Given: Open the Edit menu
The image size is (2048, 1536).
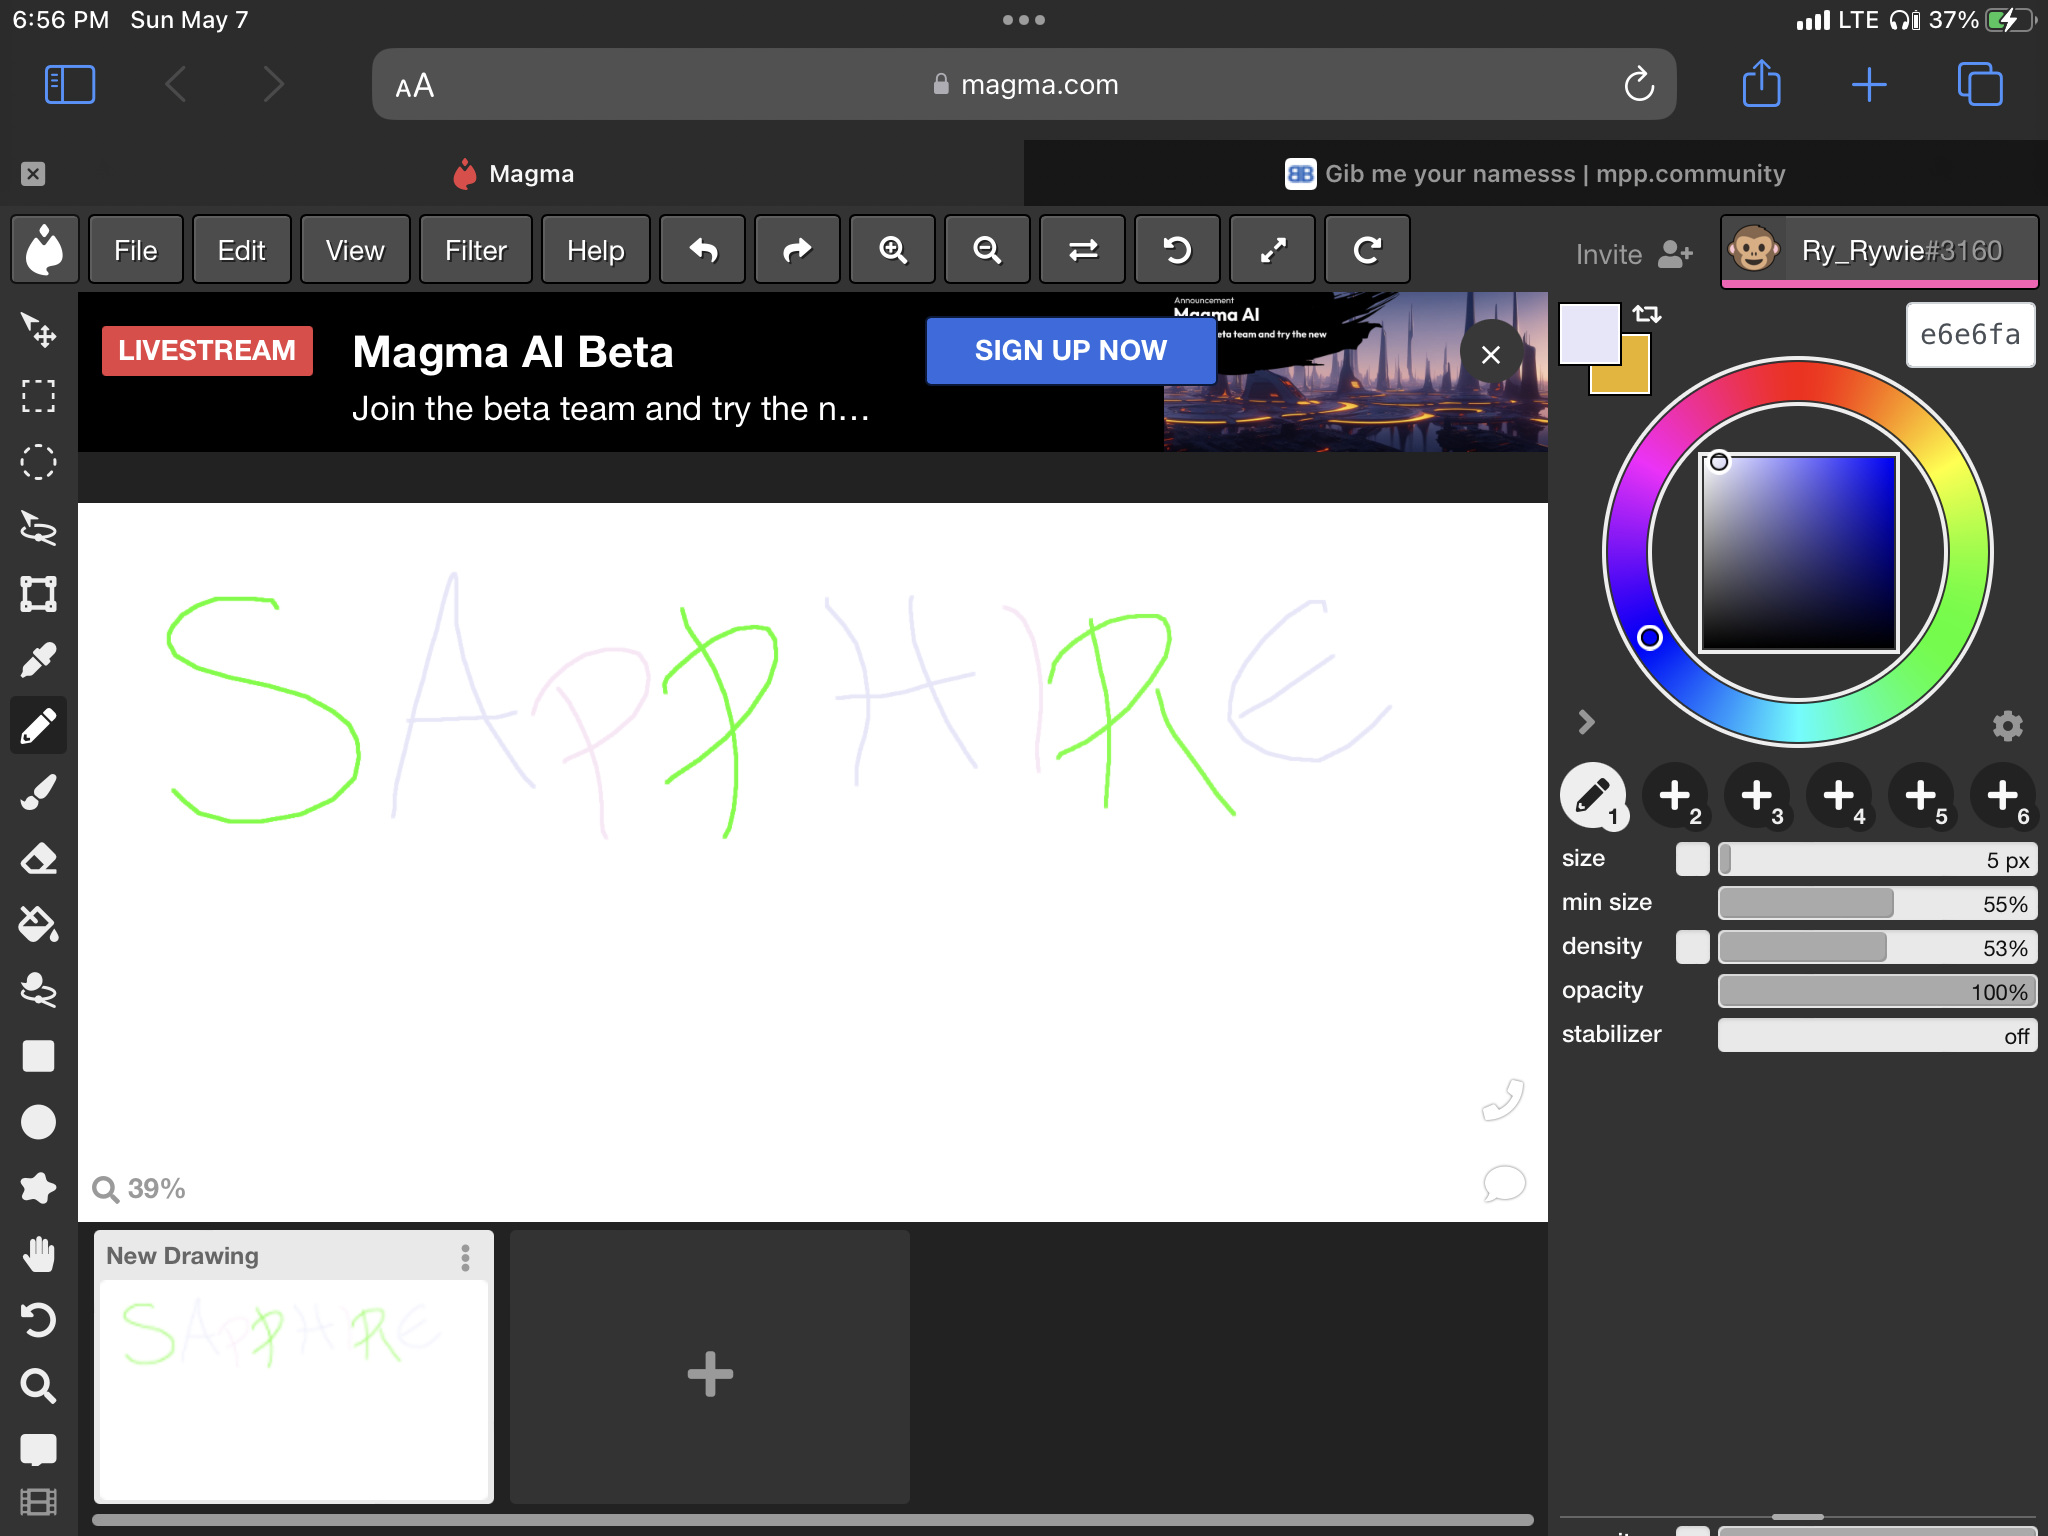Looking at the screenshot, I should pyautogui.click(x=241, y=250).
